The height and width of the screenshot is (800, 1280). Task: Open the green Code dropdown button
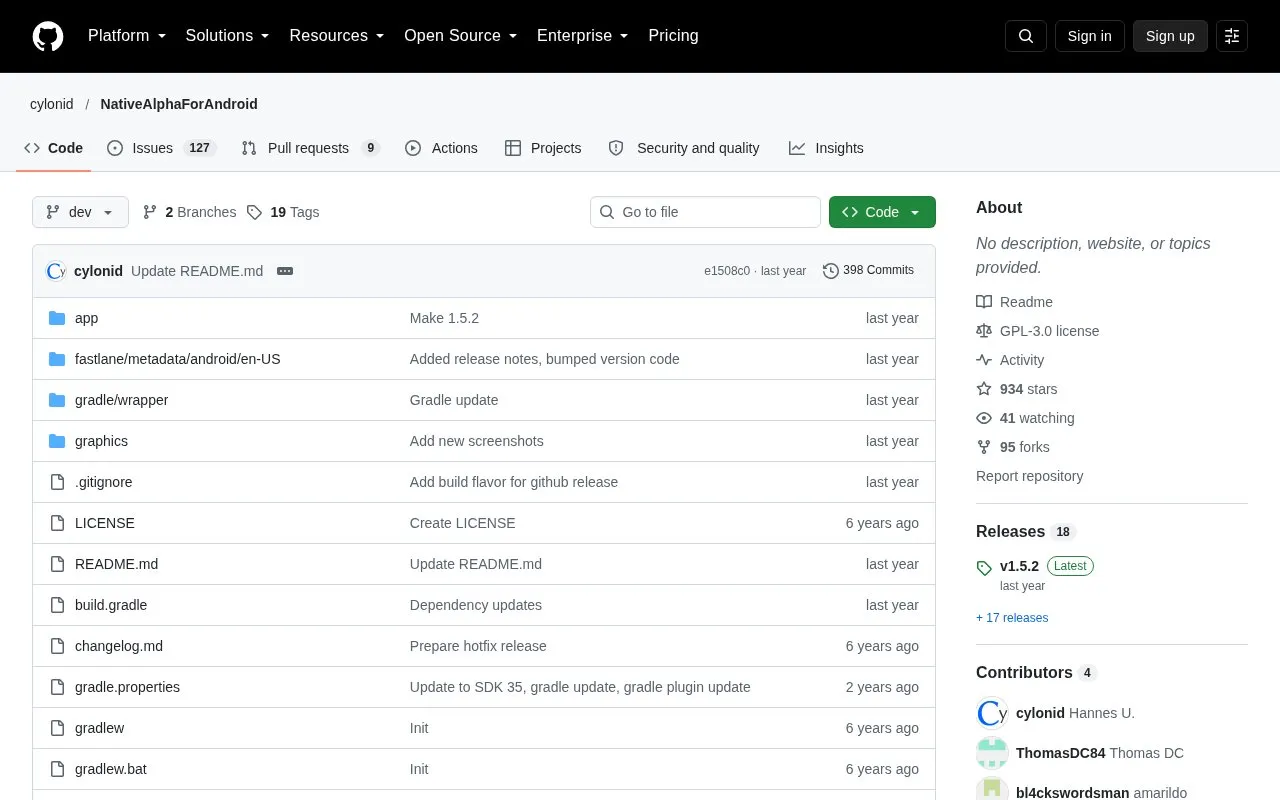[882, 212]
